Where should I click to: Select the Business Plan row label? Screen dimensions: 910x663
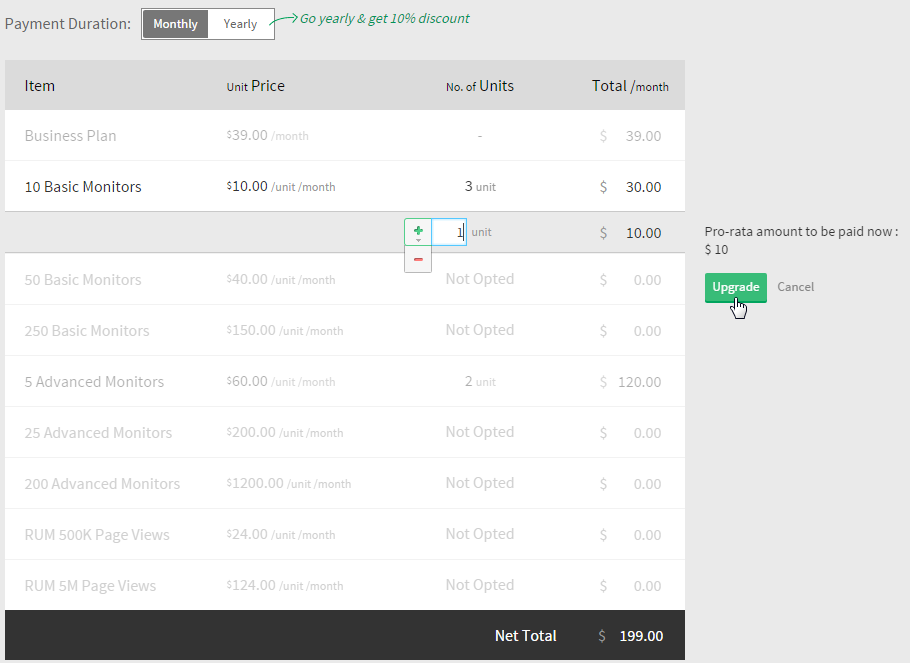[70, 136]
